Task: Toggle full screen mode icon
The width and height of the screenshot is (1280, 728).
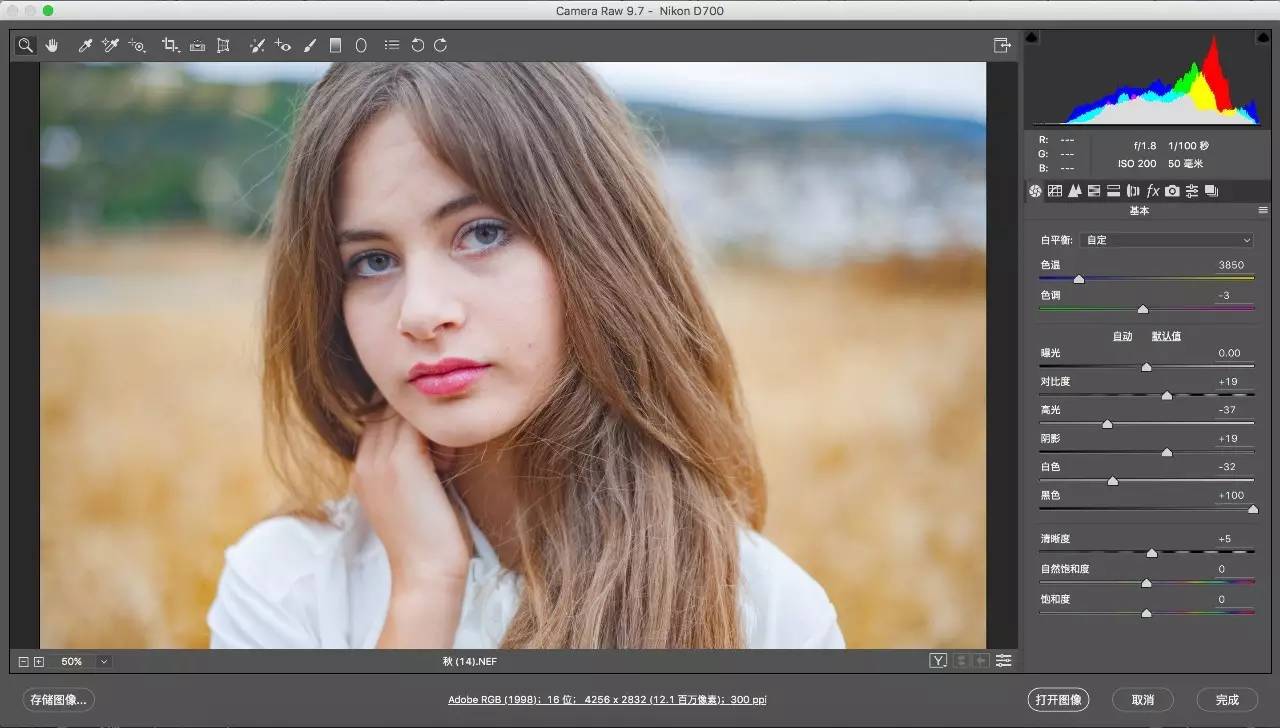Action: (1001, 45)
